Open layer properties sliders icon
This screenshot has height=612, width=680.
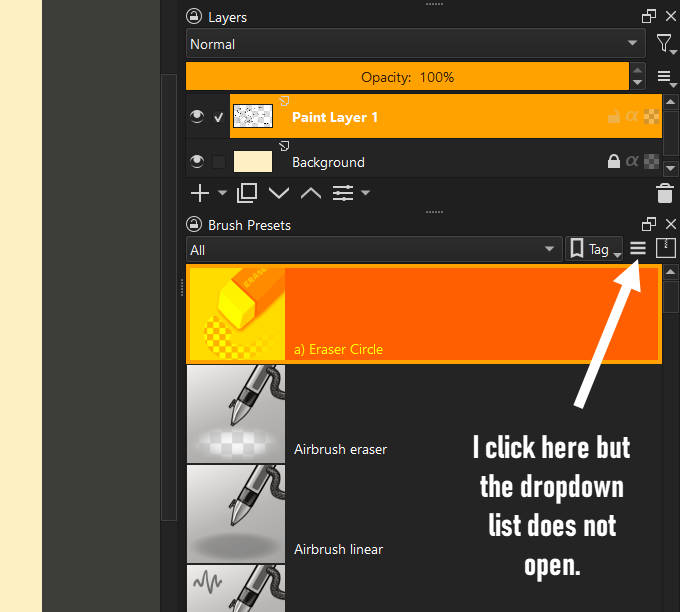(342, 193)
